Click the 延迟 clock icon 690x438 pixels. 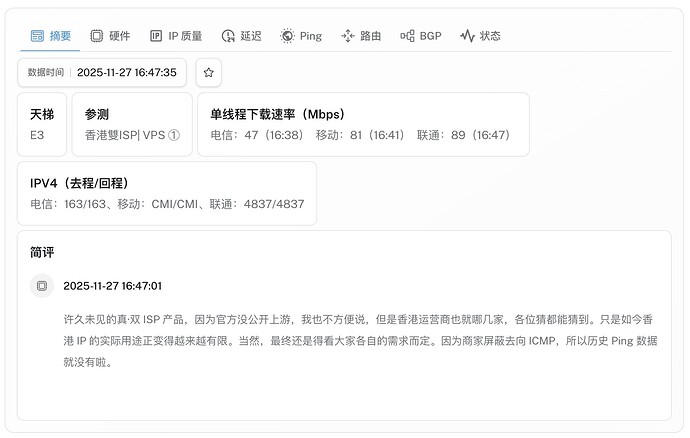pos(228,36)
